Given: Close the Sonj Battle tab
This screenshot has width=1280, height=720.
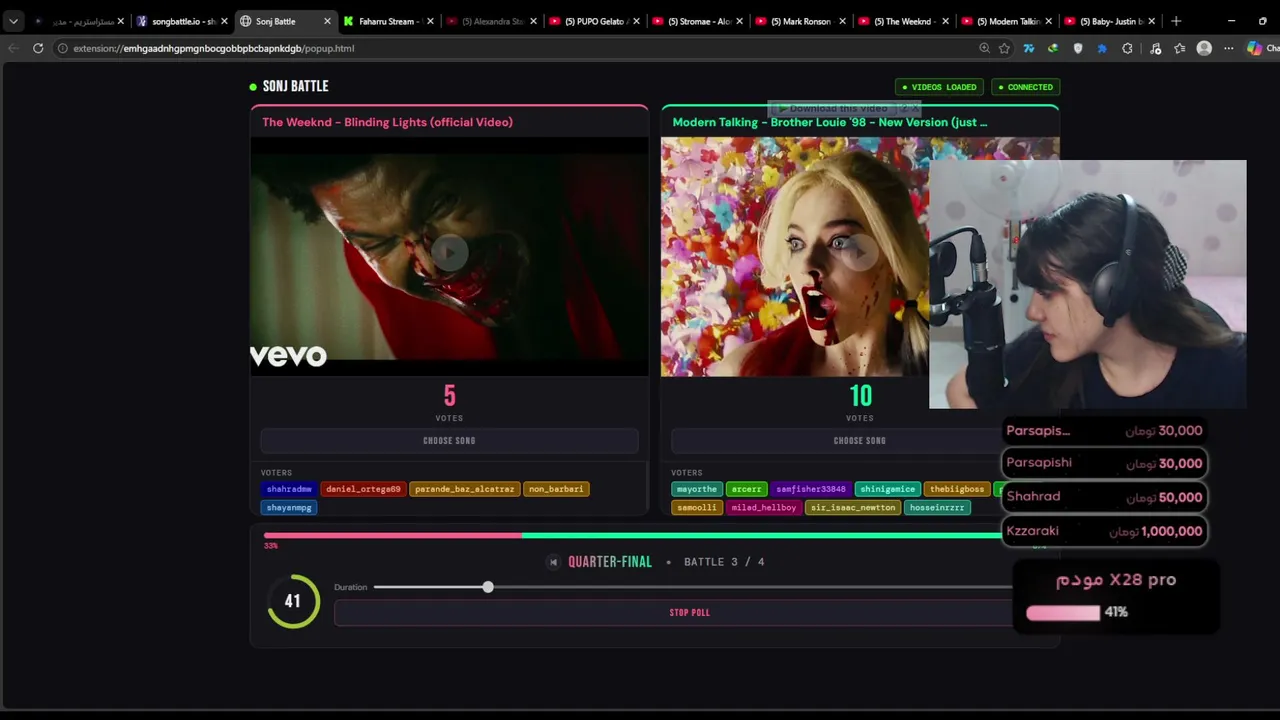Looking at the screenshot, I should 327,21.
